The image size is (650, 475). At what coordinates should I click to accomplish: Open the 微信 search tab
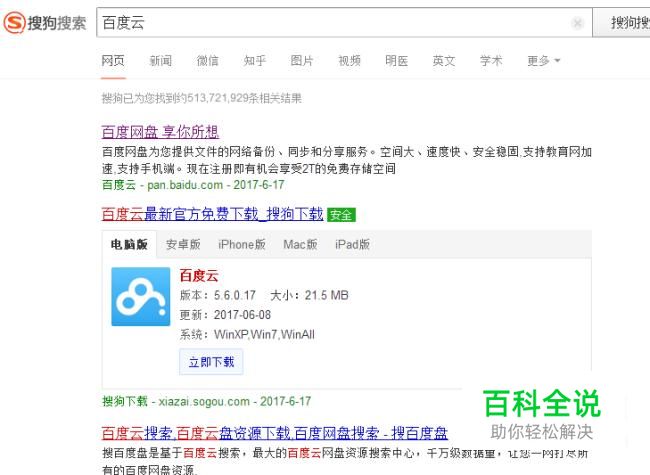207,61
